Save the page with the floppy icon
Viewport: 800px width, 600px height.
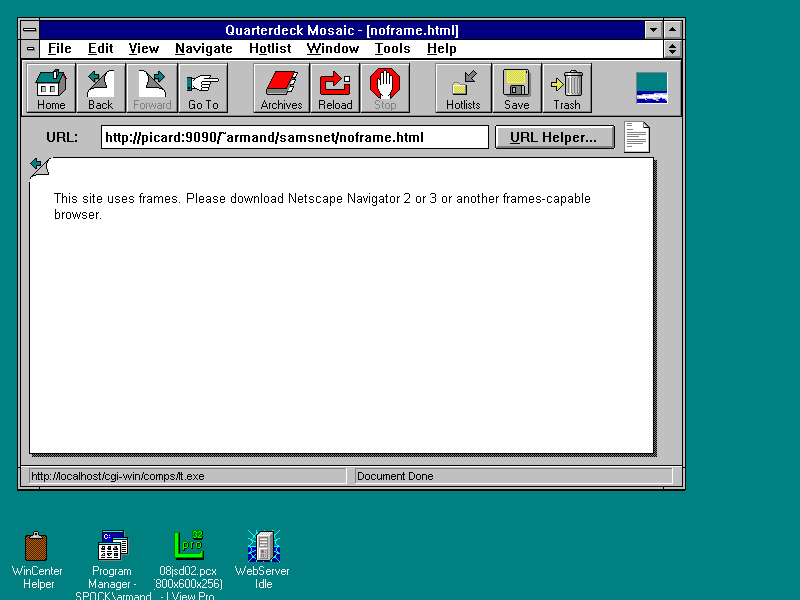point(517,88)
